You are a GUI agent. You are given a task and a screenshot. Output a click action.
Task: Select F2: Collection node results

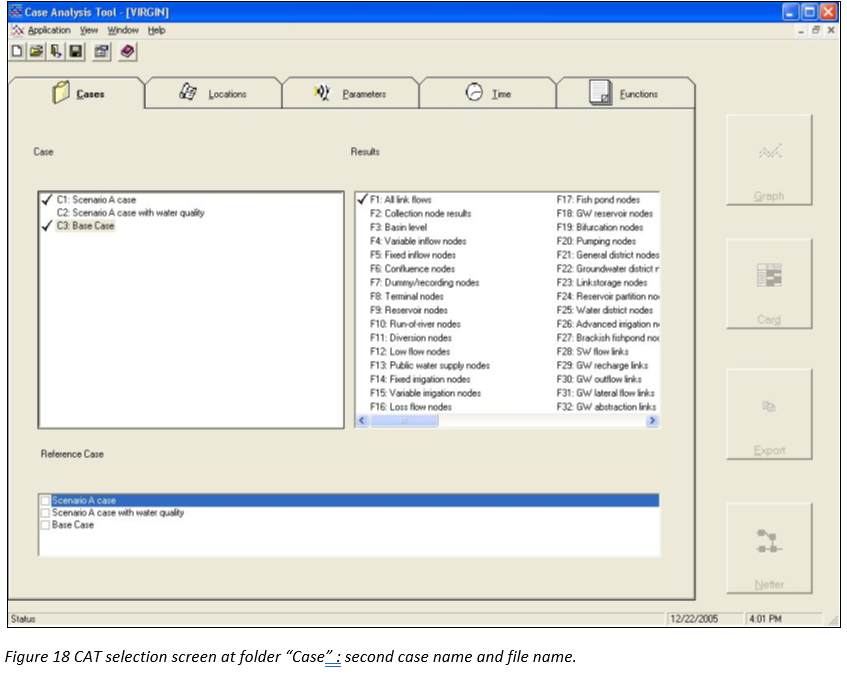coord(420,213)
